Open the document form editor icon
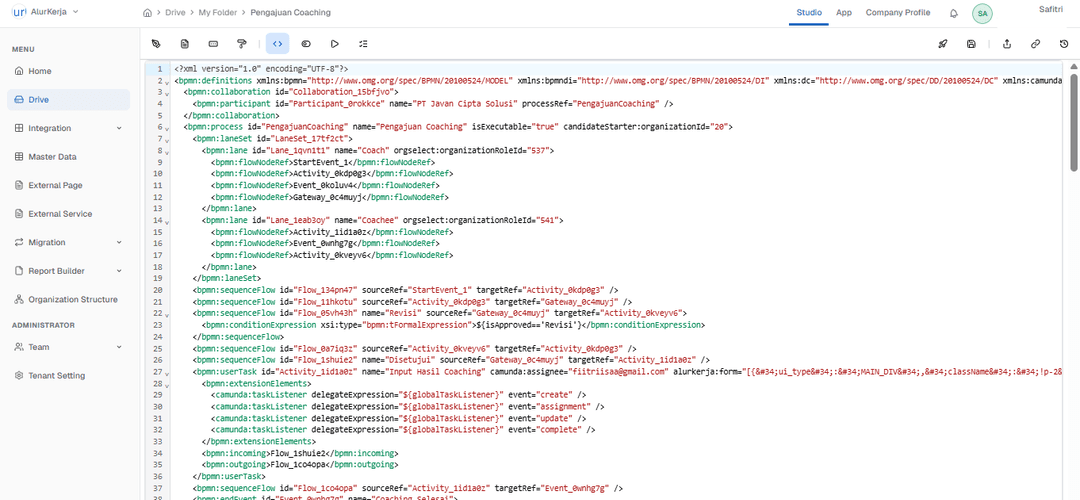The image size is (1080, 500). click(185, 43)
